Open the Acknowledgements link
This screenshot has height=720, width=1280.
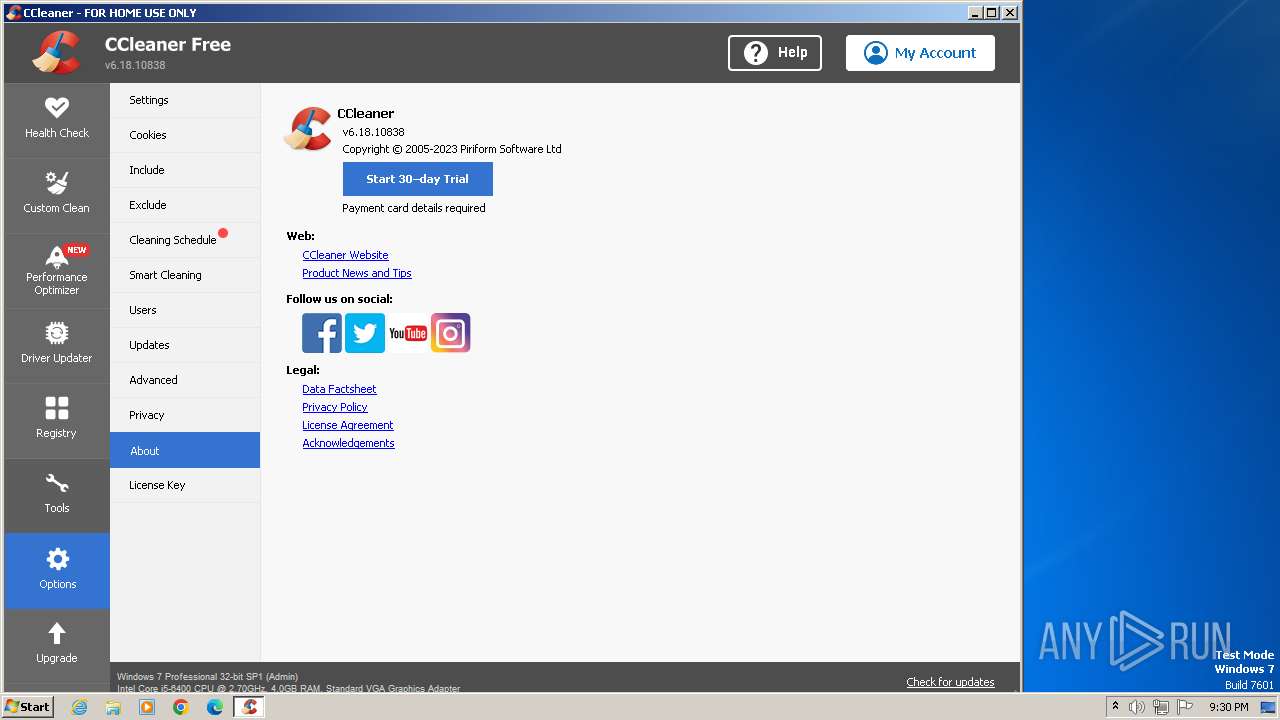[348, 443]
